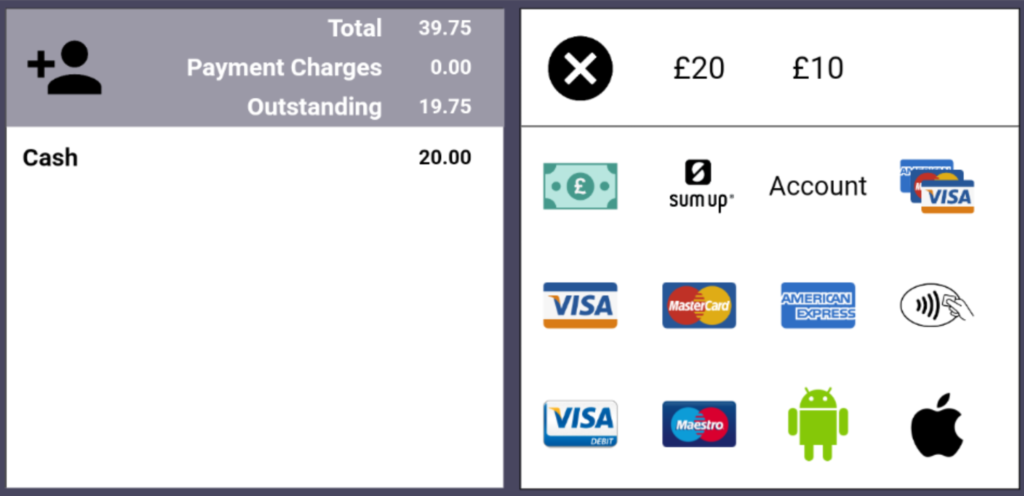Pay using Visa Debit card
This screenshot has width=1024, height=496.
click(x=580, y=424)
